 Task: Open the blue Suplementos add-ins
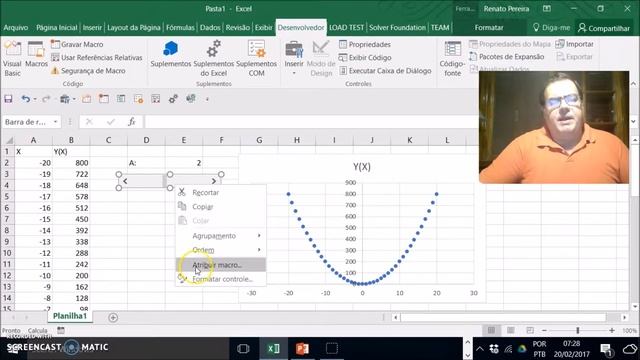click(x=171, y=55)
